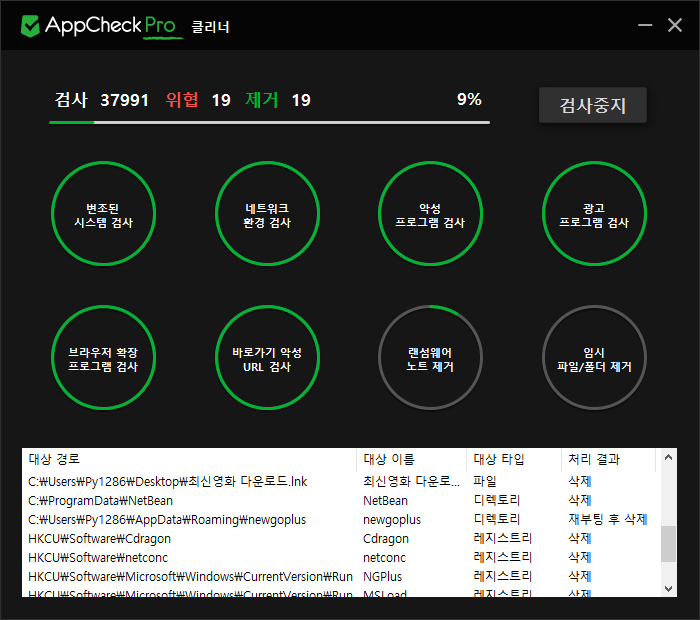Click the 위험 threat count label

182,100
